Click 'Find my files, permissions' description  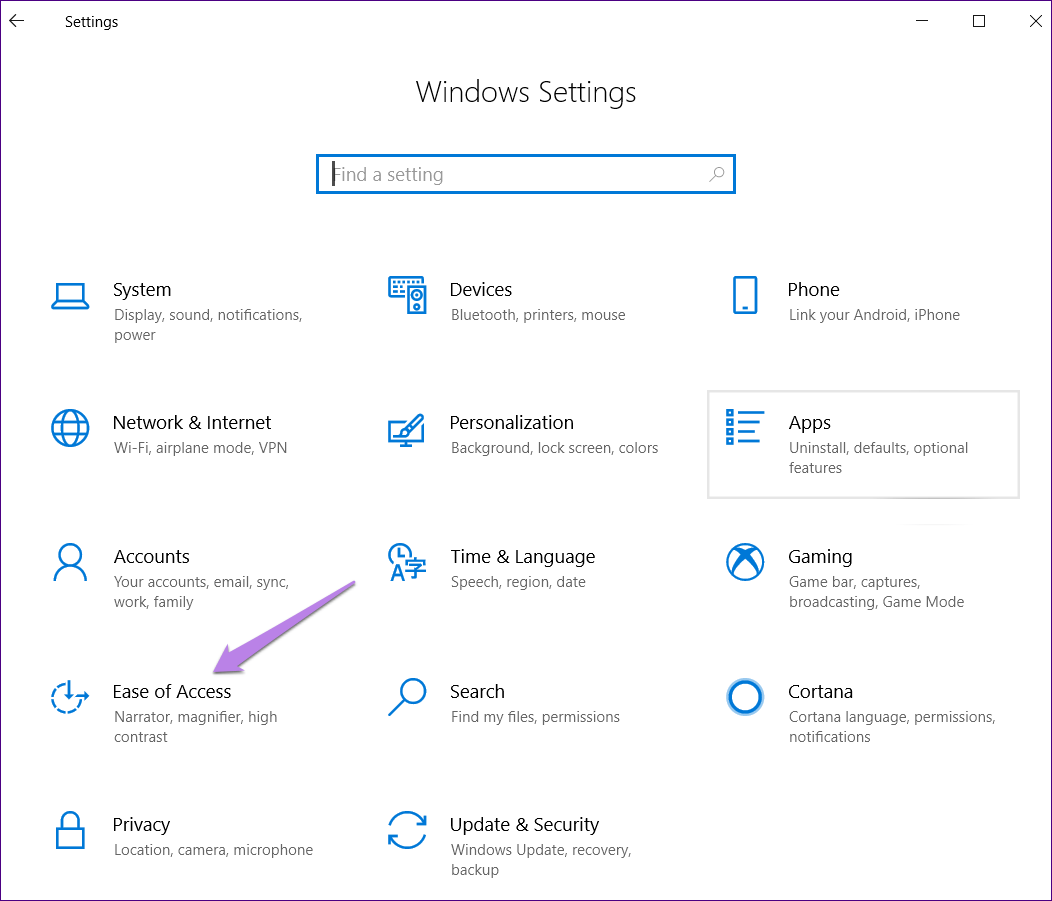[x=535, y=717]
